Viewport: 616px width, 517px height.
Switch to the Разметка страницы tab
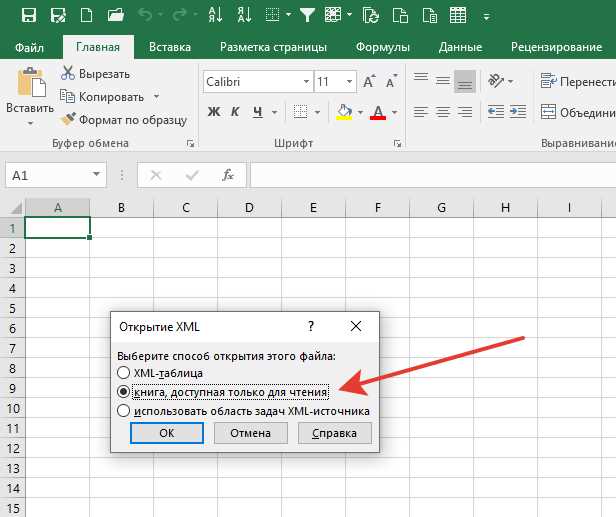(x=273, y=47)
